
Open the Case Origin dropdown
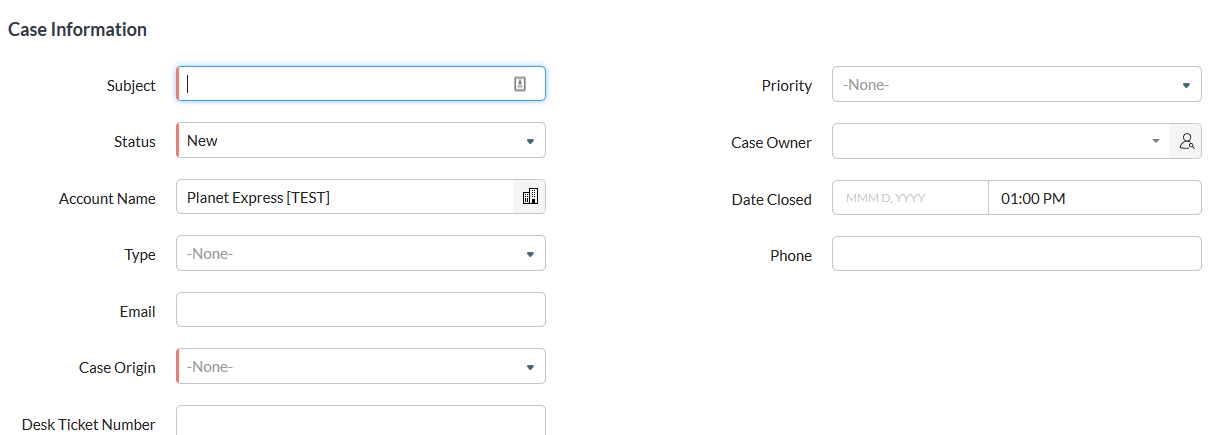[360, 367]
